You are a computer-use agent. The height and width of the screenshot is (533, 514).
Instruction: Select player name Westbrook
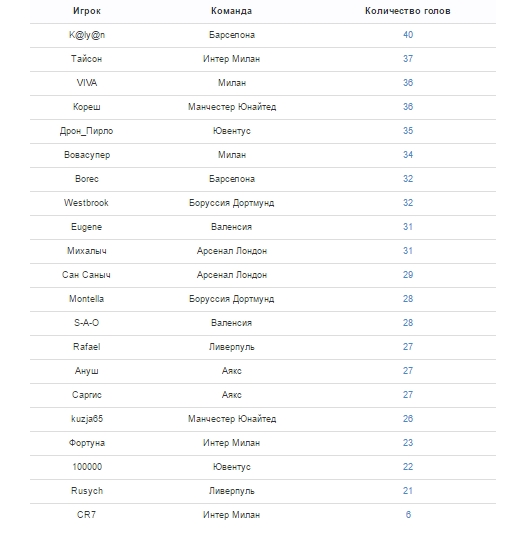click(x=86, y=203)
